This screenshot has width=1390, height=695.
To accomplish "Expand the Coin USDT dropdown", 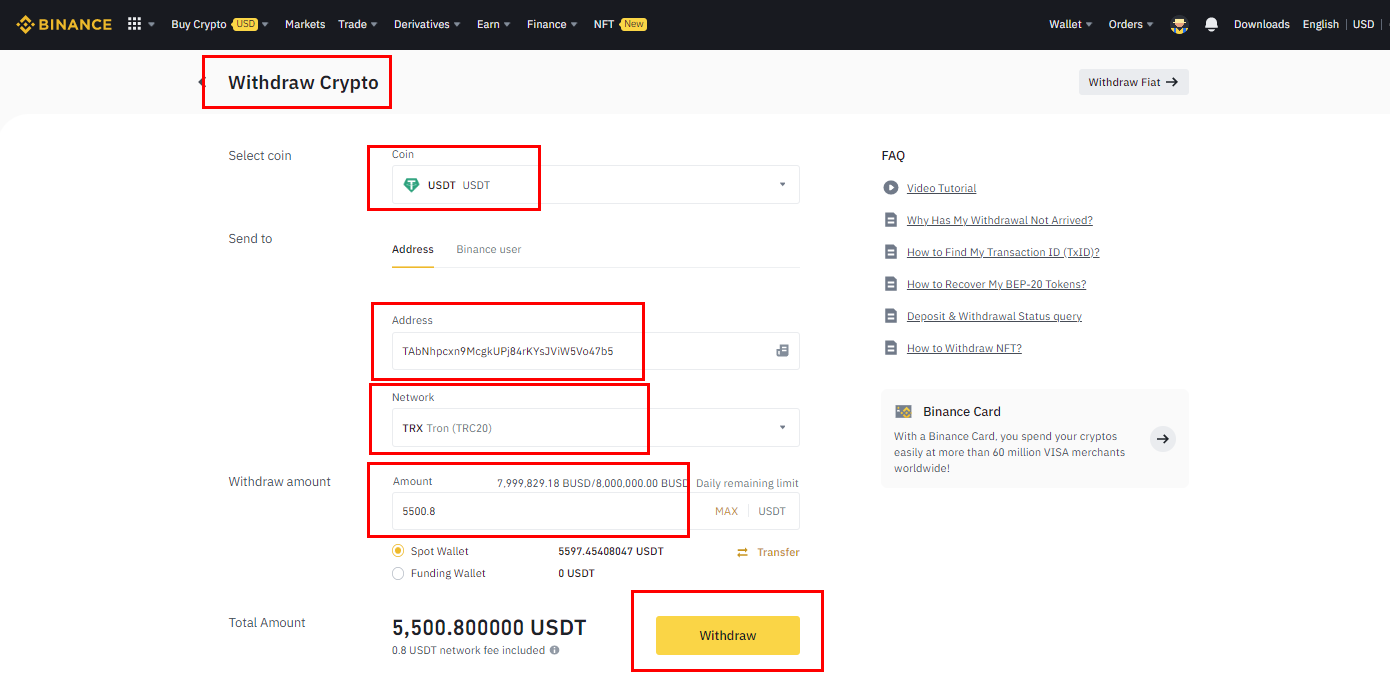I will 782,185.
